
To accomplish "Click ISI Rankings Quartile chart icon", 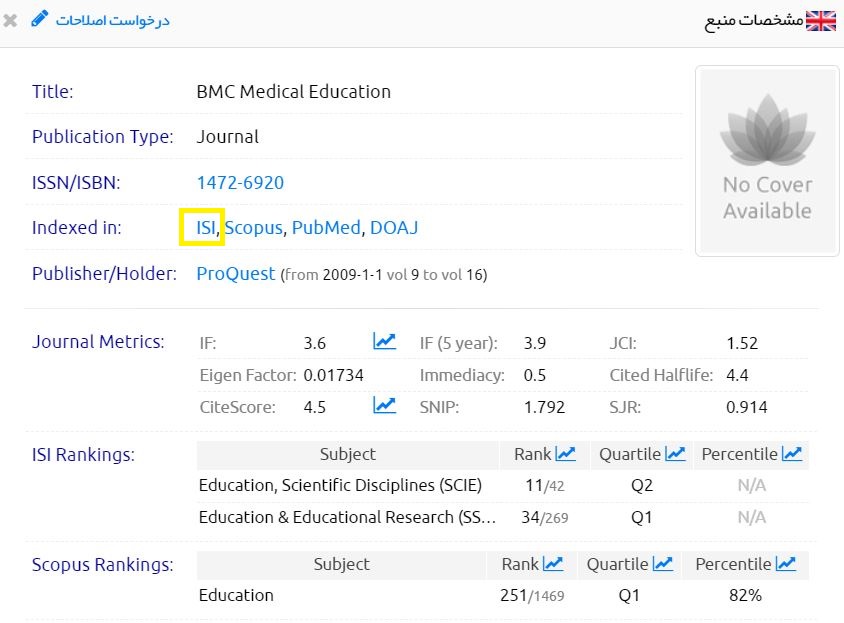I will point(675,454).
